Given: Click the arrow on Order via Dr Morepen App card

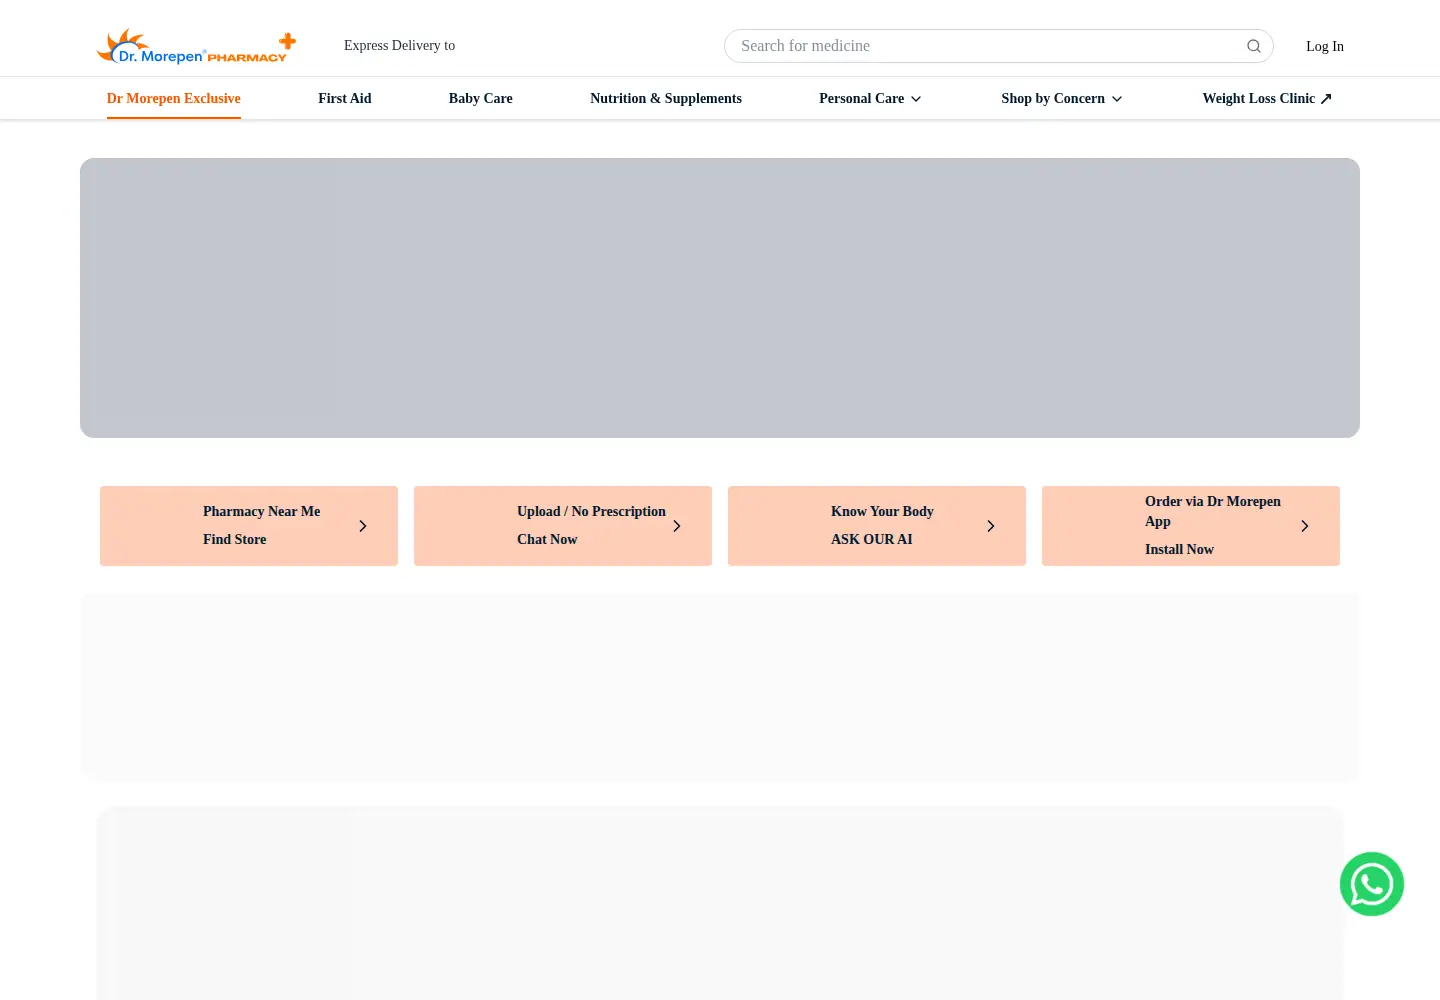Looking at the screenshot, I should [x=1305, y=526].
